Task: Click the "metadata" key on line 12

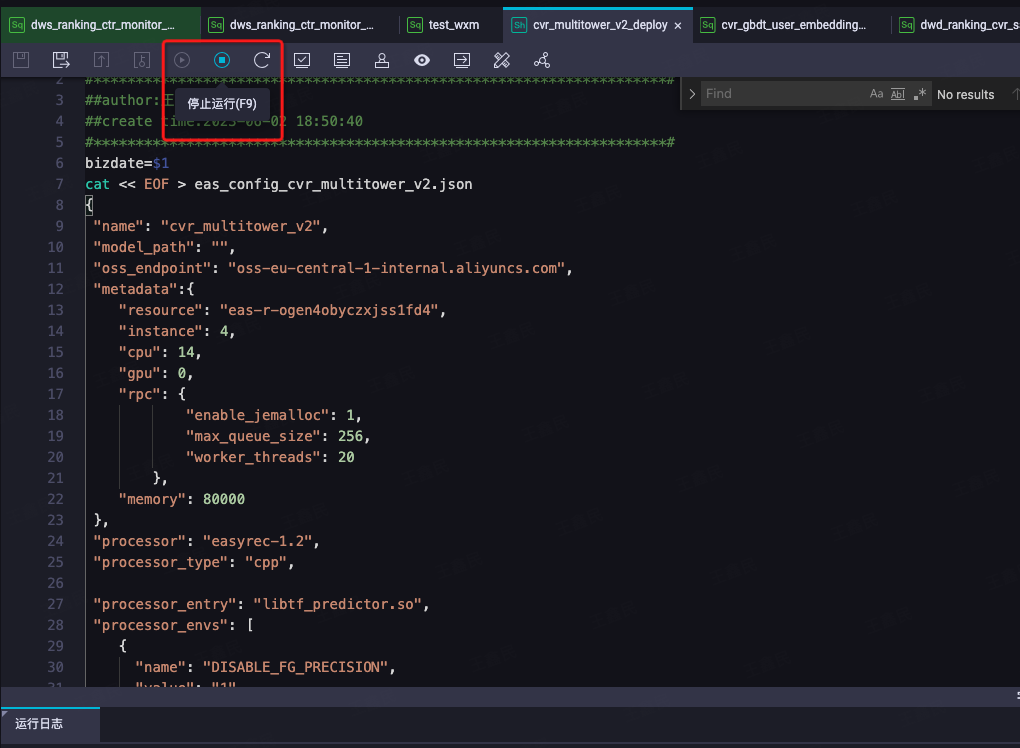Action: [135, 289]
